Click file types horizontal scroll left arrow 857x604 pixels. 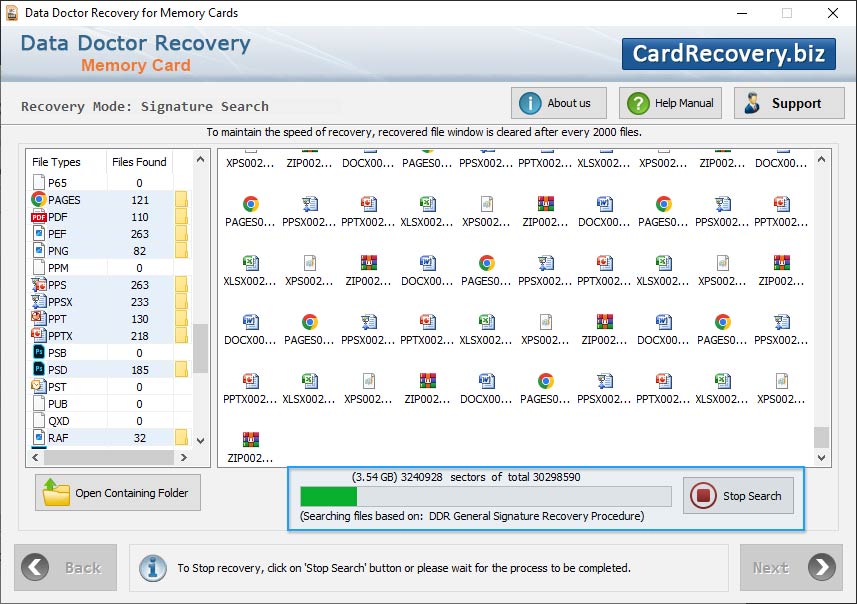click(36, 458)
